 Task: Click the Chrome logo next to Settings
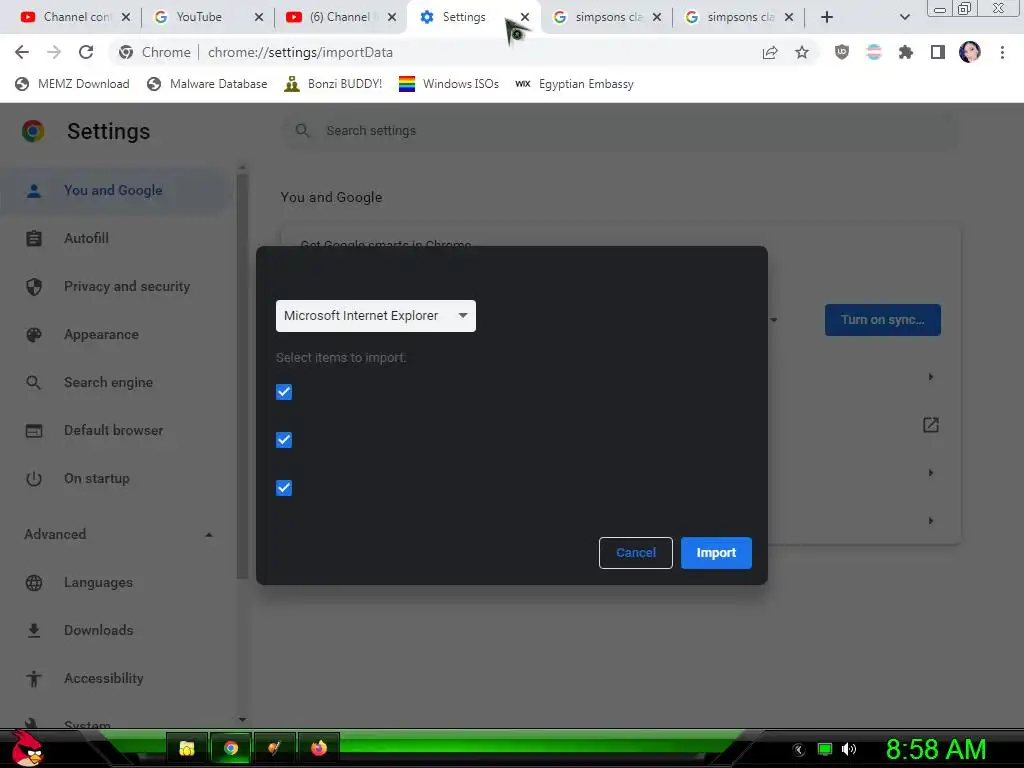click(33, 131)
